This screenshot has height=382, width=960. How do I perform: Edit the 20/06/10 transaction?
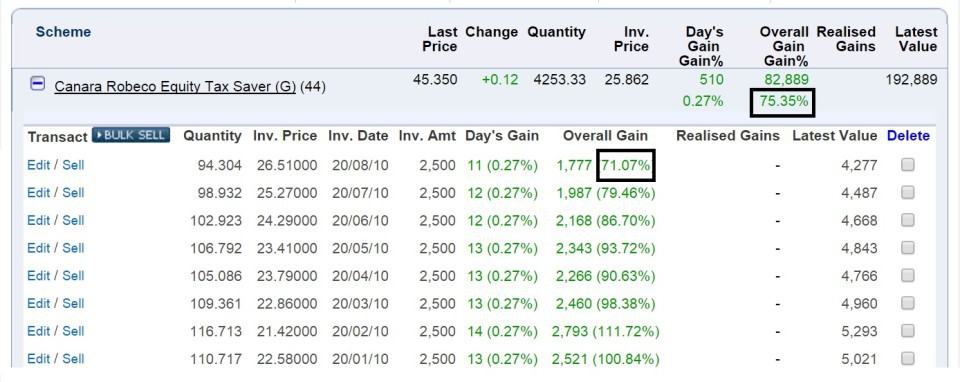tap(39, 220)
